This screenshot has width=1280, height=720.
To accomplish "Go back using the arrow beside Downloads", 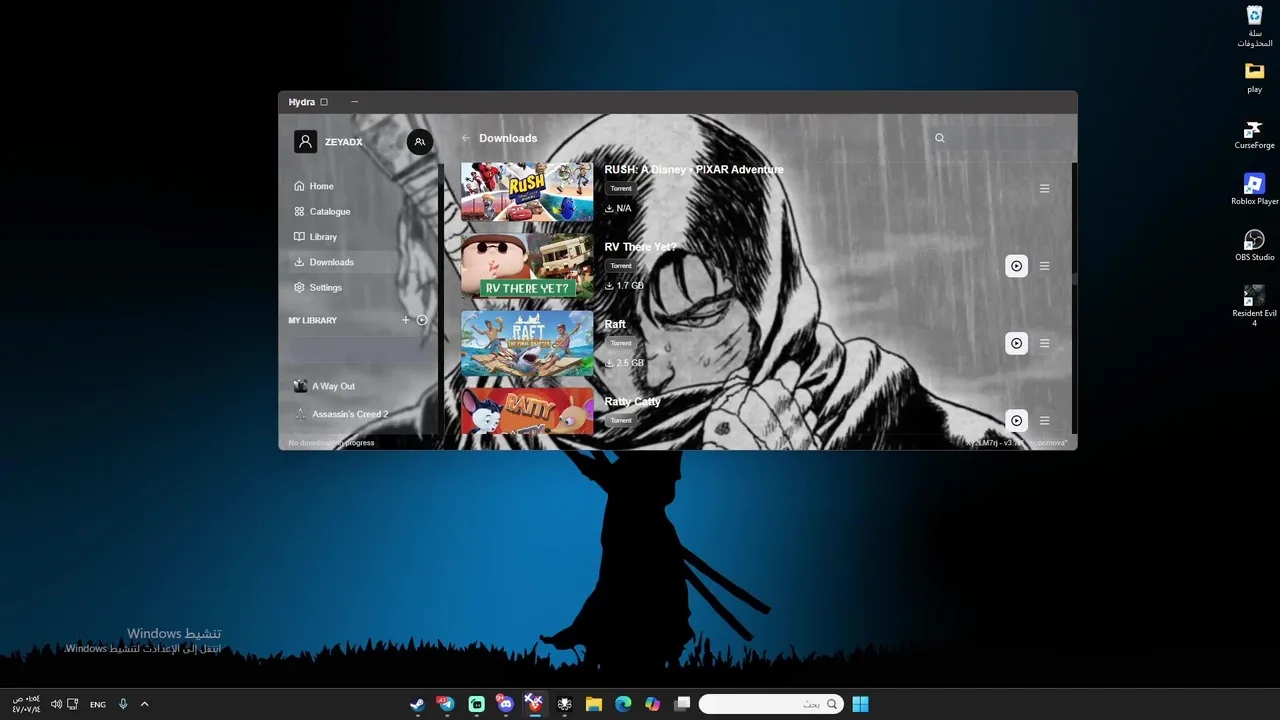I will (466, 138).
